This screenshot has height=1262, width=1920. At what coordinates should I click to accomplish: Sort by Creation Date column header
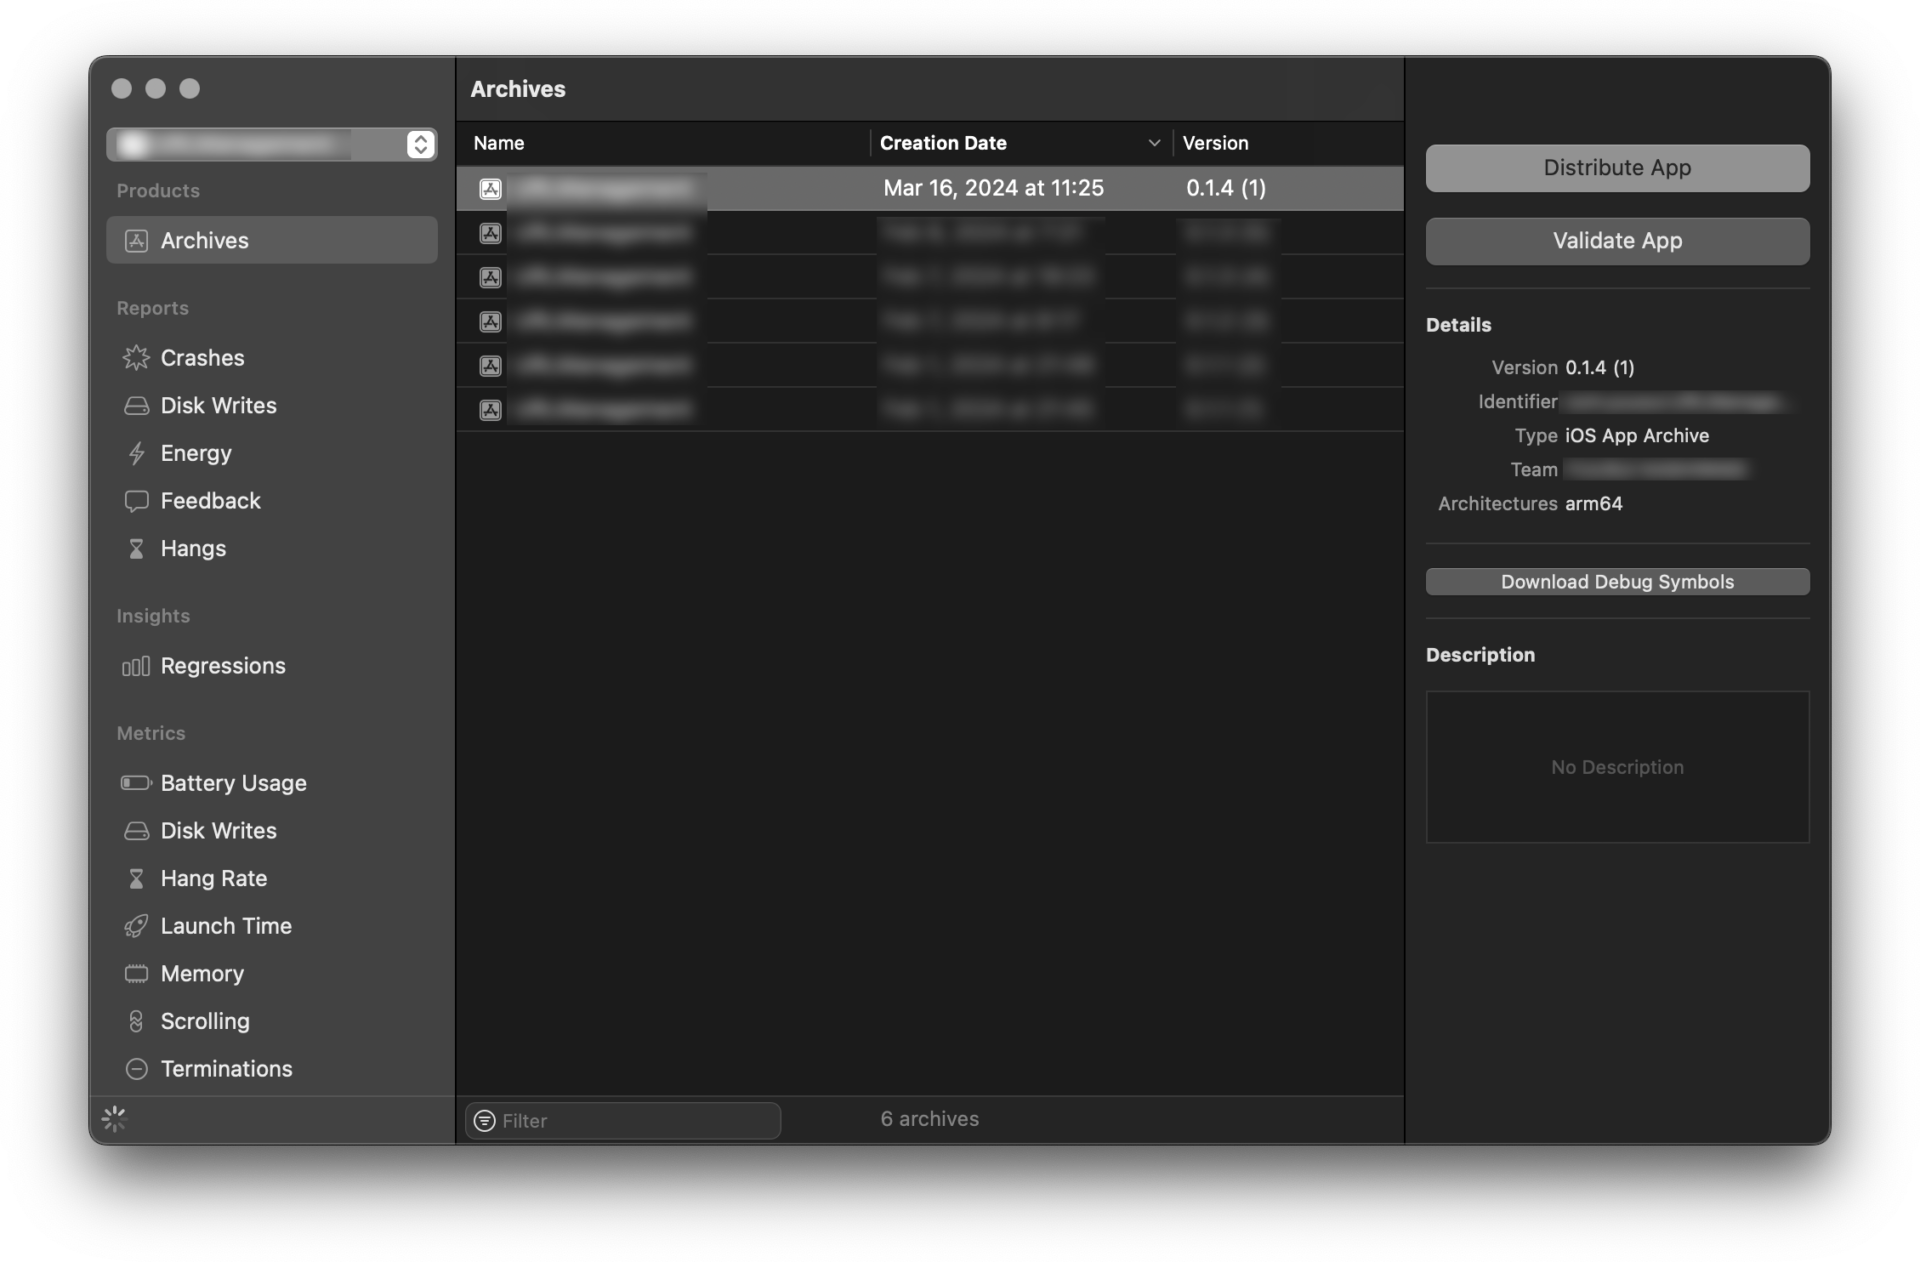[x=1021, y=143]
